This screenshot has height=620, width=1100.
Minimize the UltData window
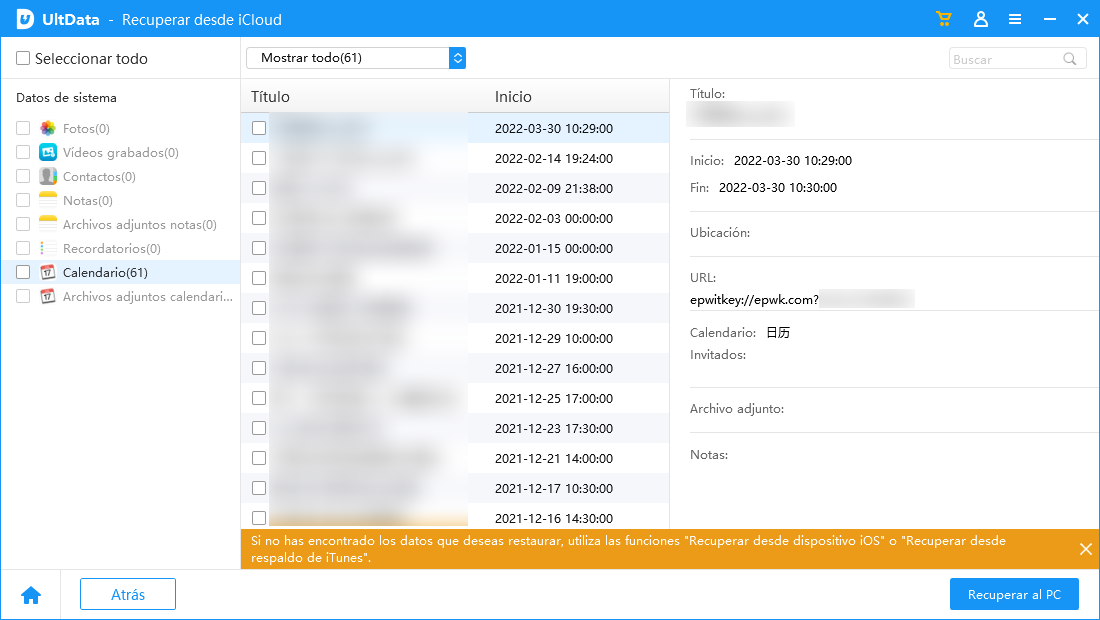(x=1049, y=20)
